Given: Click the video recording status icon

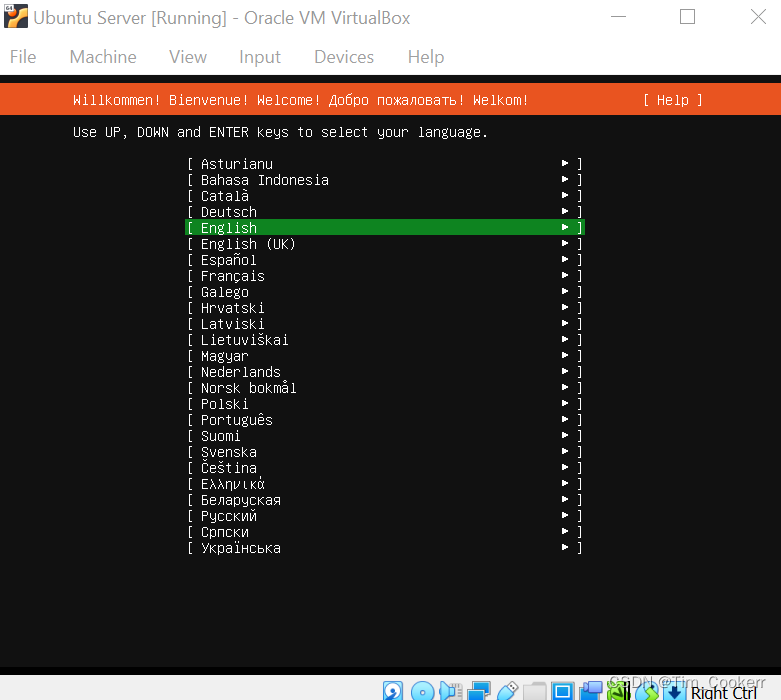Looking at the screenshot, I should pos(591,691).
